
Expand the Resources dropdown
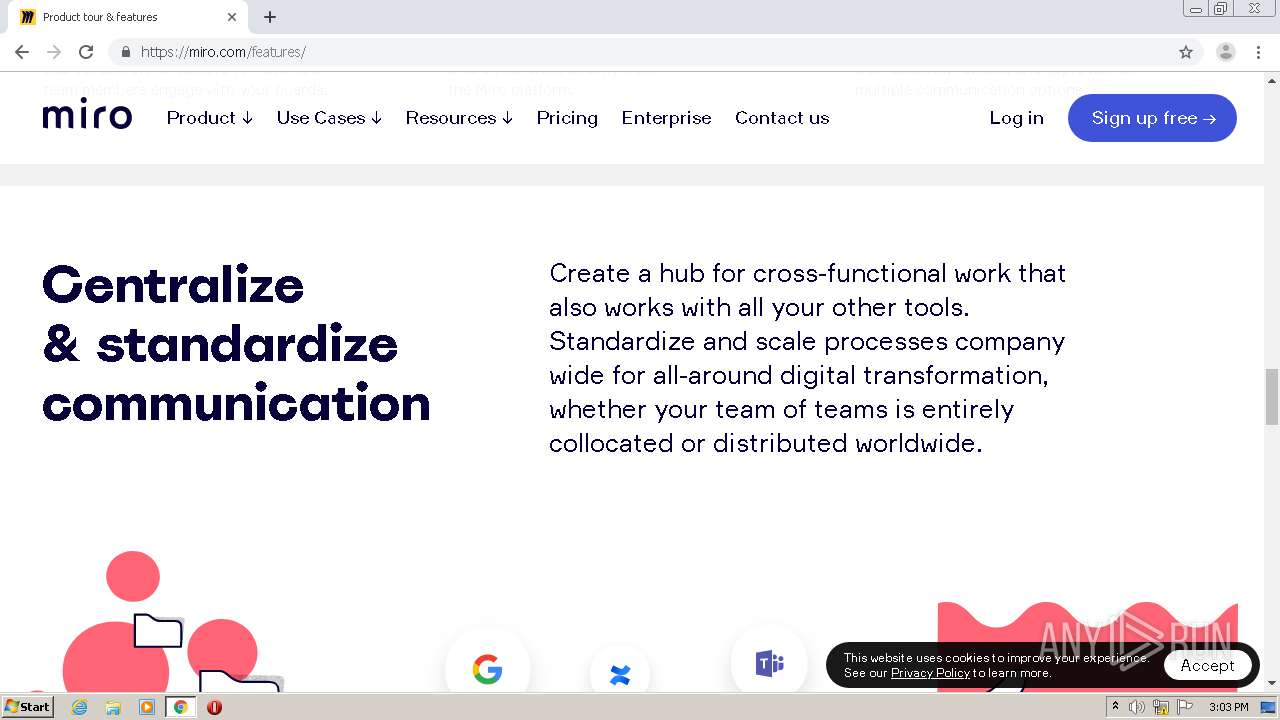pyautogui.click(x=459, y=118)
